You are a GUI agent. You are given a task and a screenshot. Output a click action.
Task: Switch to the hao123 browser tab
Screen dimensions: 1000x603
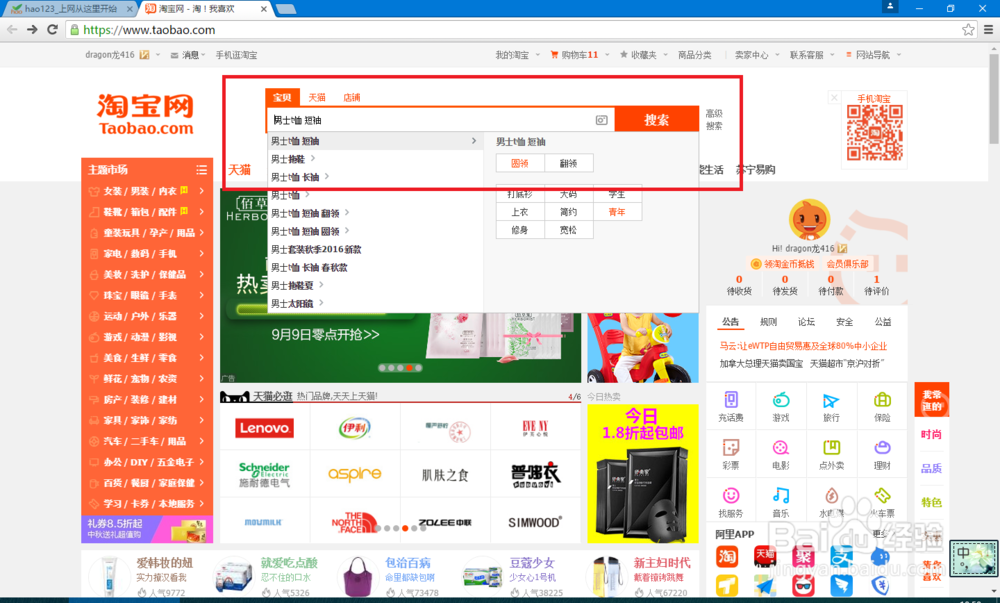coord(69,9)
